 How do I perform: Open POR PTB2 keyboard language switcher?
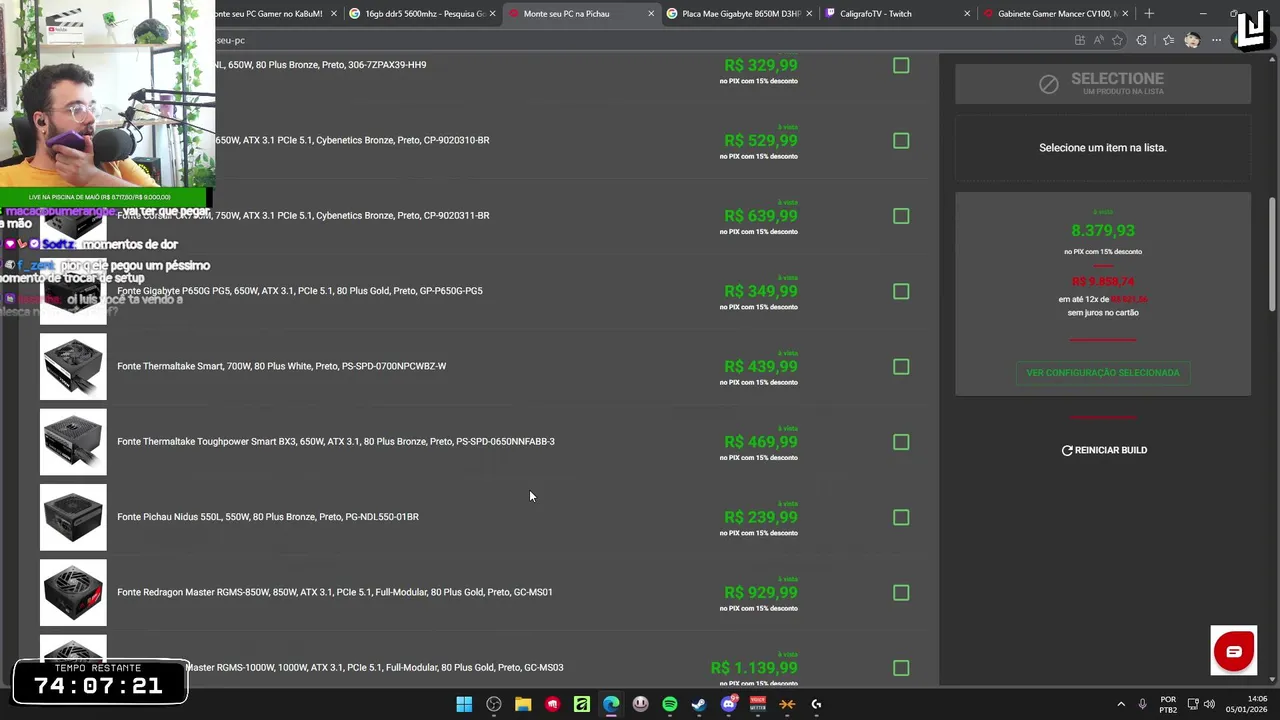click(1168, 704)
